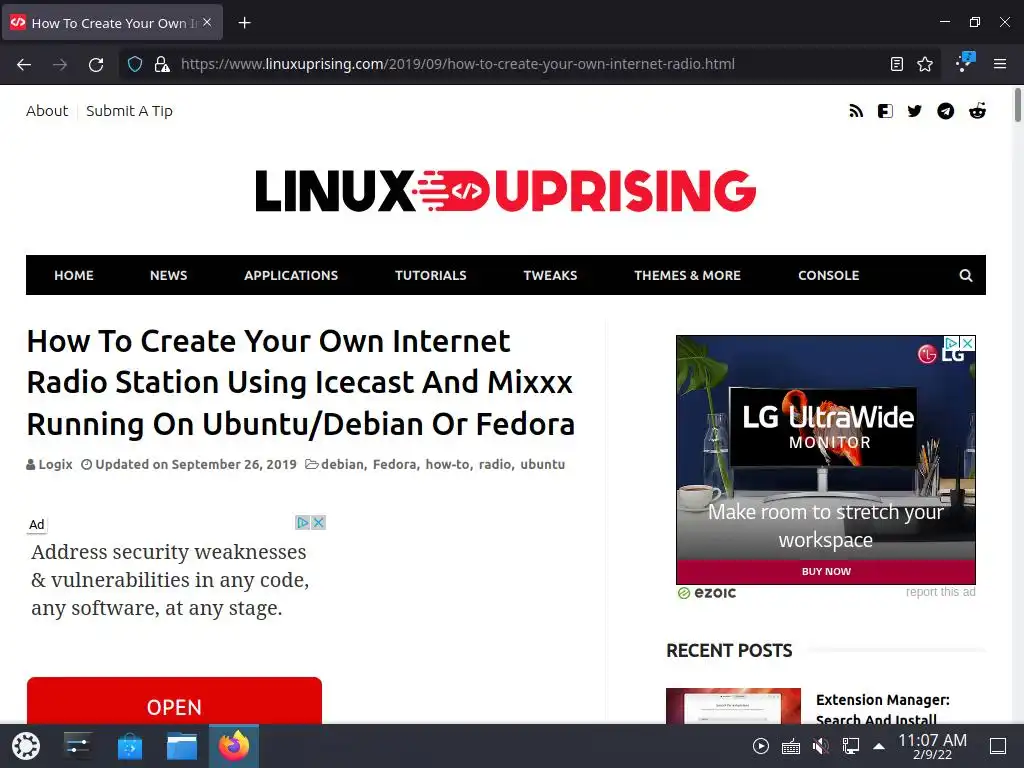Open AdChoices info on LG ad
The image size is (1024, 768).
[952, 343]
